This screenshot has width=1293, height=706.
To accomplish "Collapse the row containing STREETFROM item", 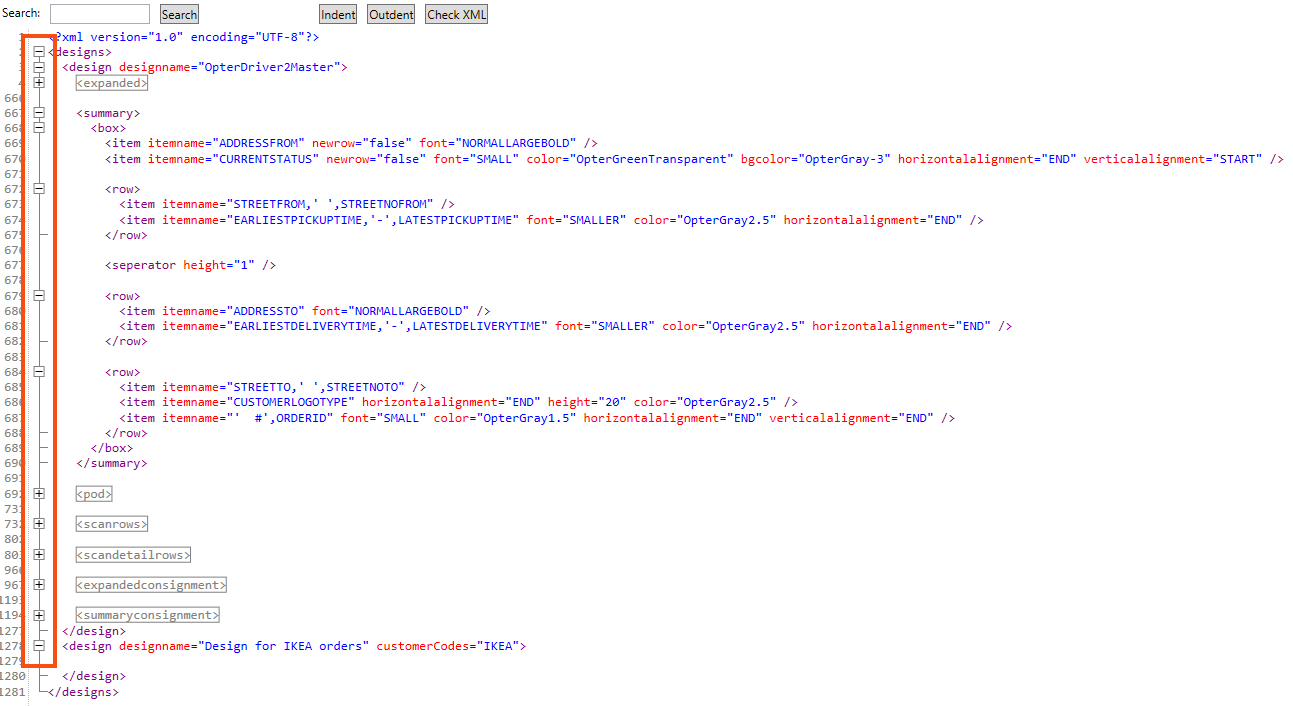I will pyautogui.click(x=39, y=189).
